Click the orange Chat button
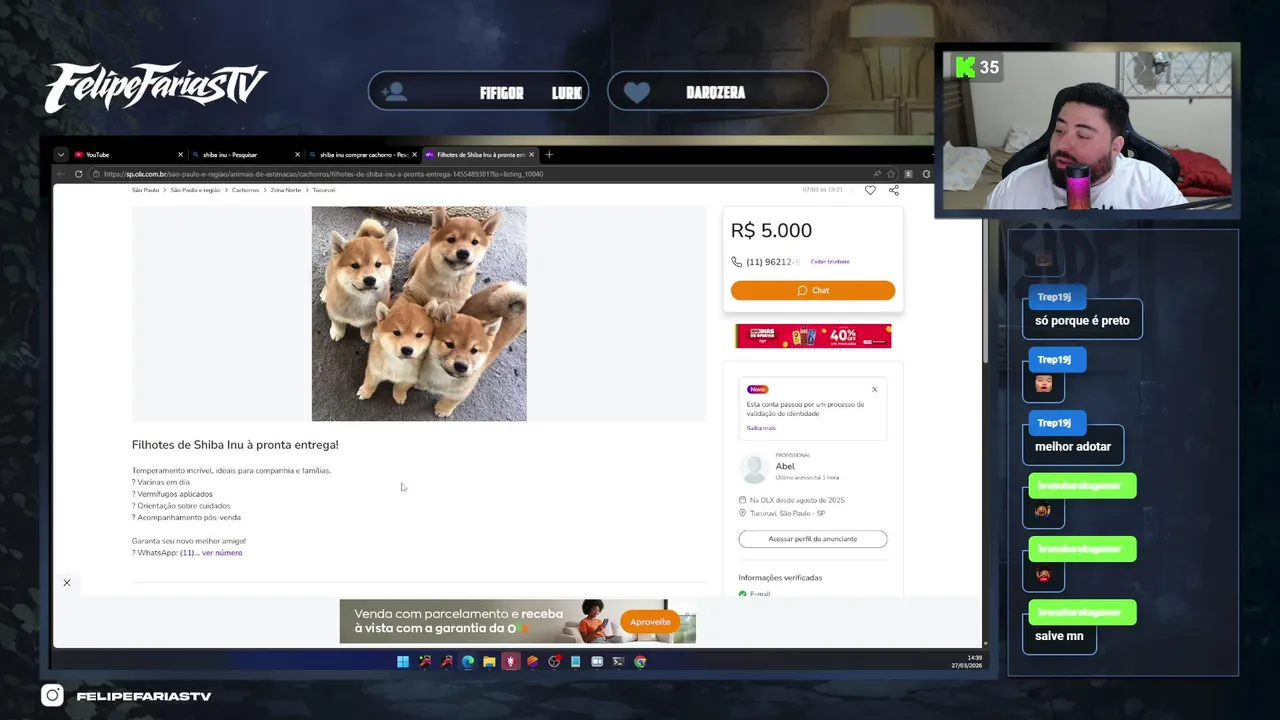 coord(812,290)
